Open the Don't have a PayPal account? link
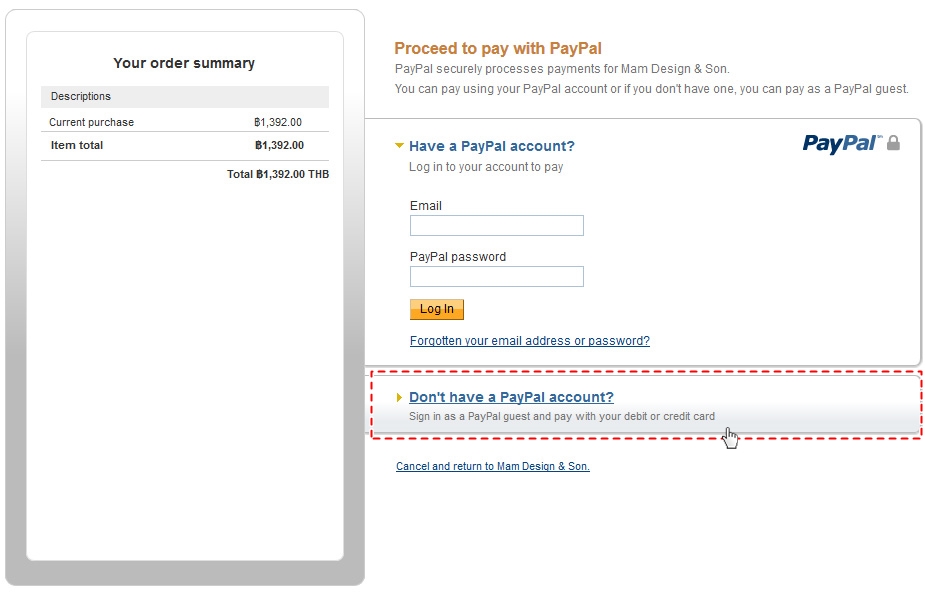The width and height of the screenshot is (925, 592). point(511,397)
